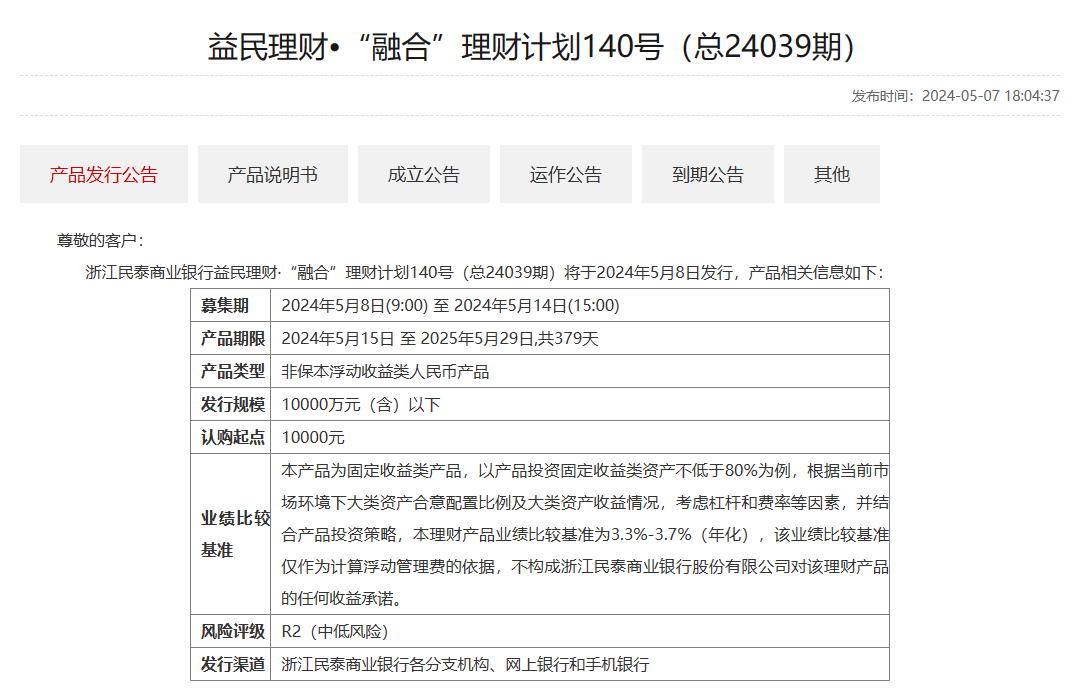Open the 产品发行公告 tab
The width and height of the screenshot is (1075, 695).
[104, 174]
